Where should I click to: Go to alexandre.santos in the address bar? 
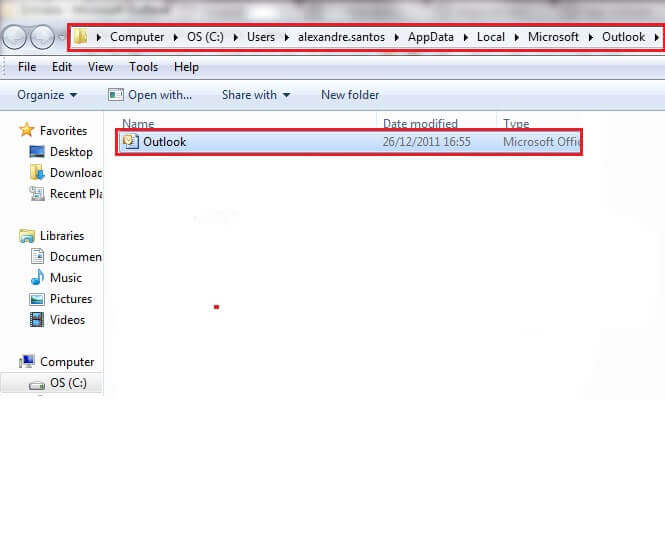coord(341,37)
